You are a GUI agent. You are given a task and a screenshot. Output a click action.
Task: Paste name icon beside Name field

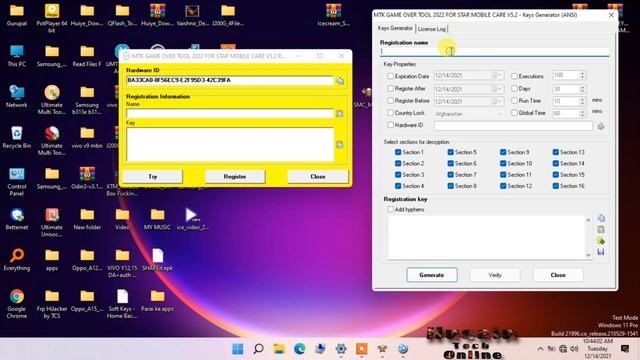point(340,114)
